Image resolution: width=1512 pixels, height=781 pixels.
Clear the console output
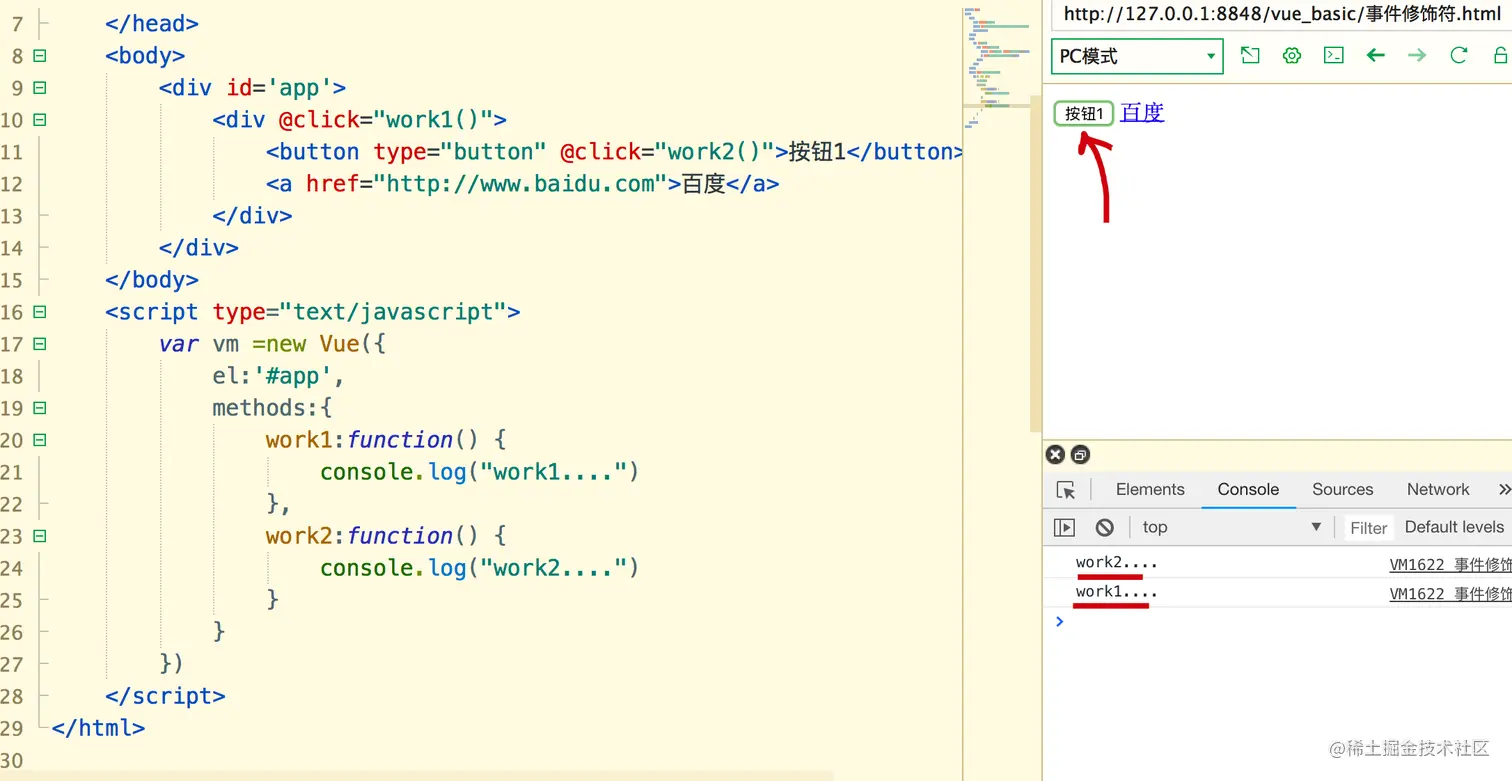[x=1104, y=527]
